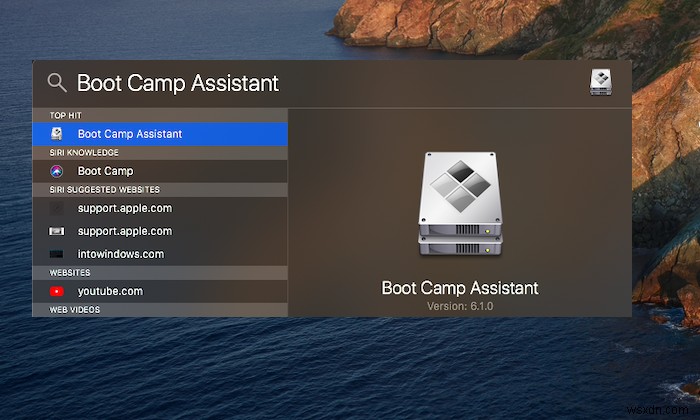
Task: Click the large Boot Camp Assistant preview icon
Action: click(x=460, y=204)
